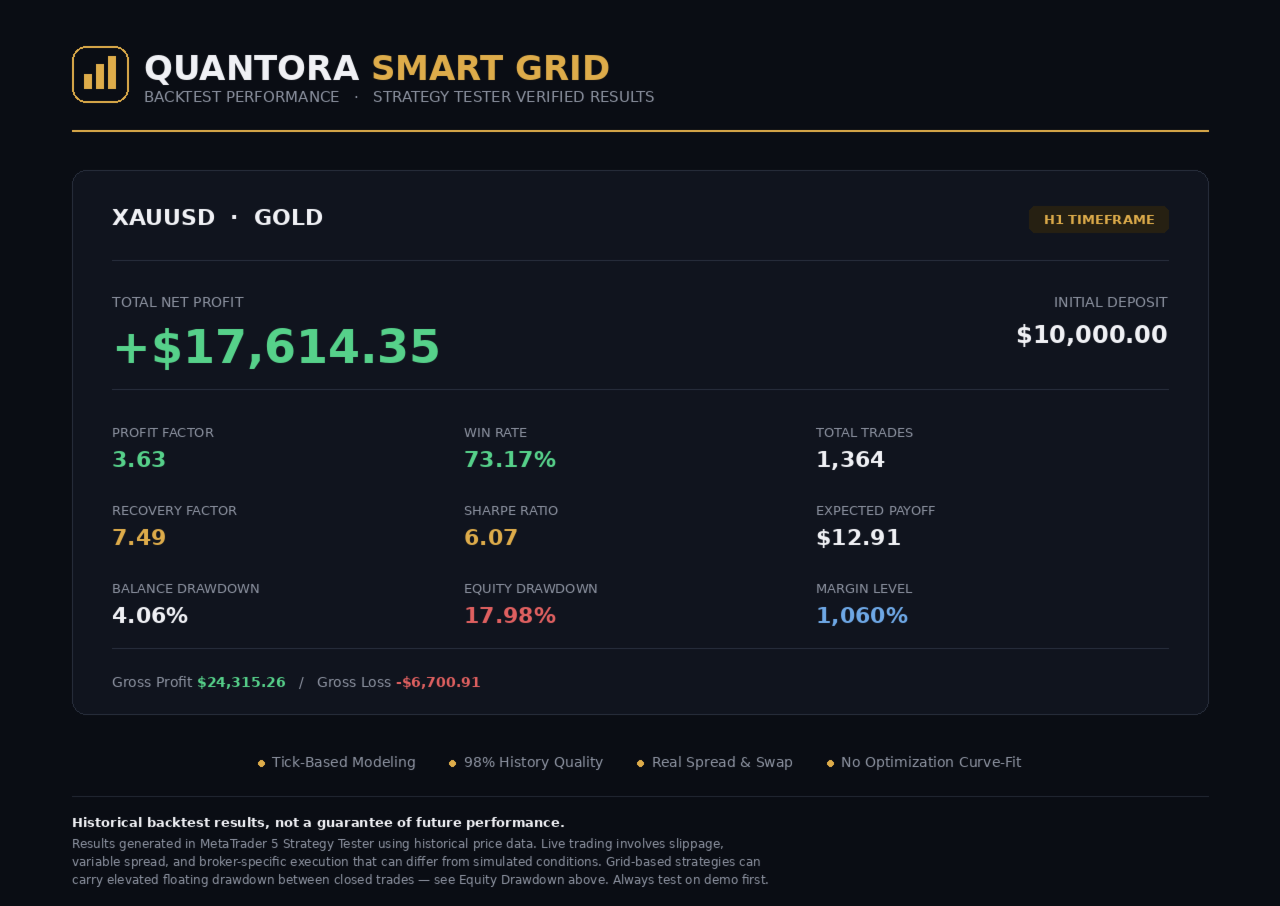
Task: Select the 73.17% win rate value
Action: tap(510, 460)
